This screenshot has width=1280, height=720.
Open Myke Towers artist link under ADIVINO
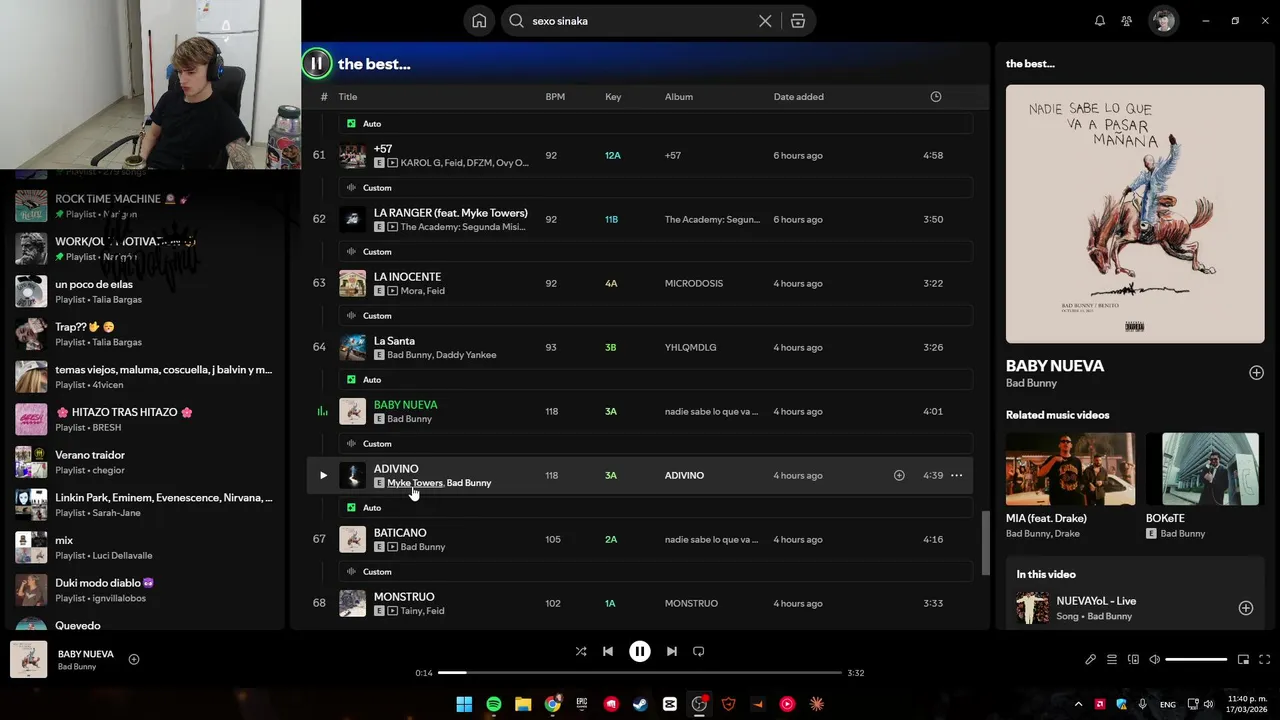click(415, 483)
